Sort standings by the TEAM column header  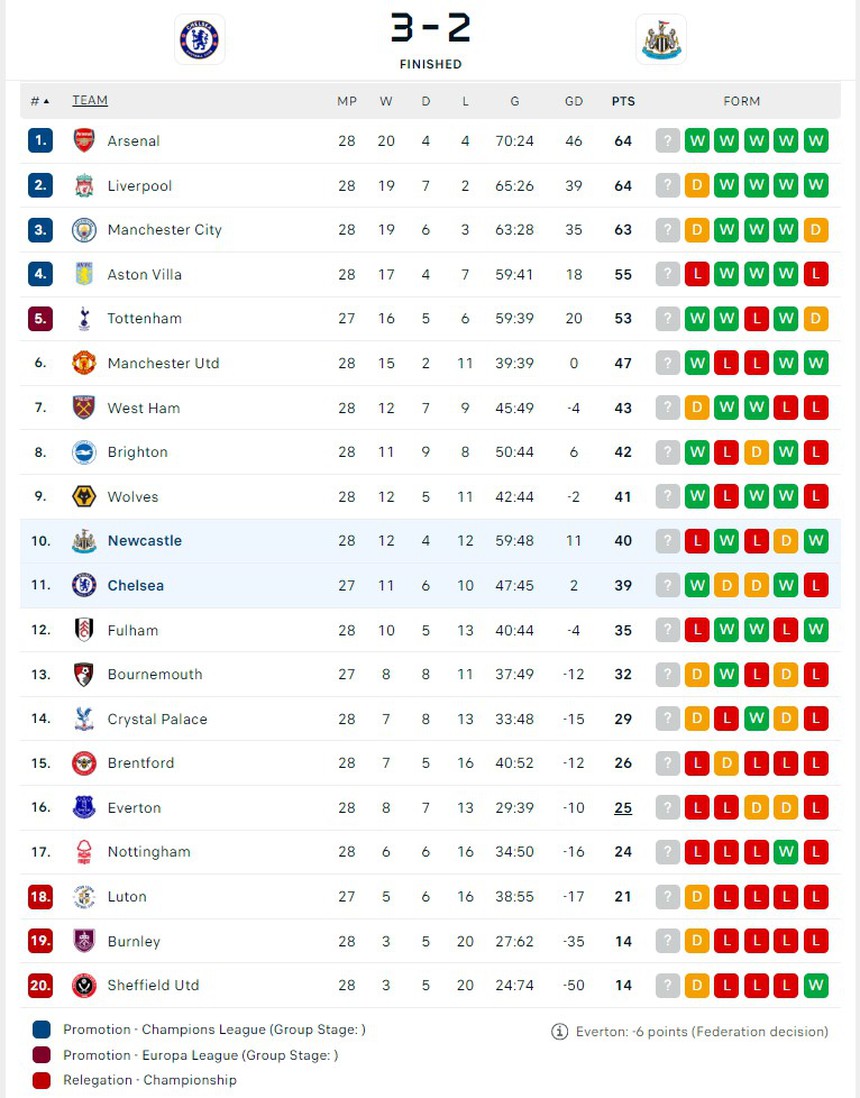click(90, 101)
